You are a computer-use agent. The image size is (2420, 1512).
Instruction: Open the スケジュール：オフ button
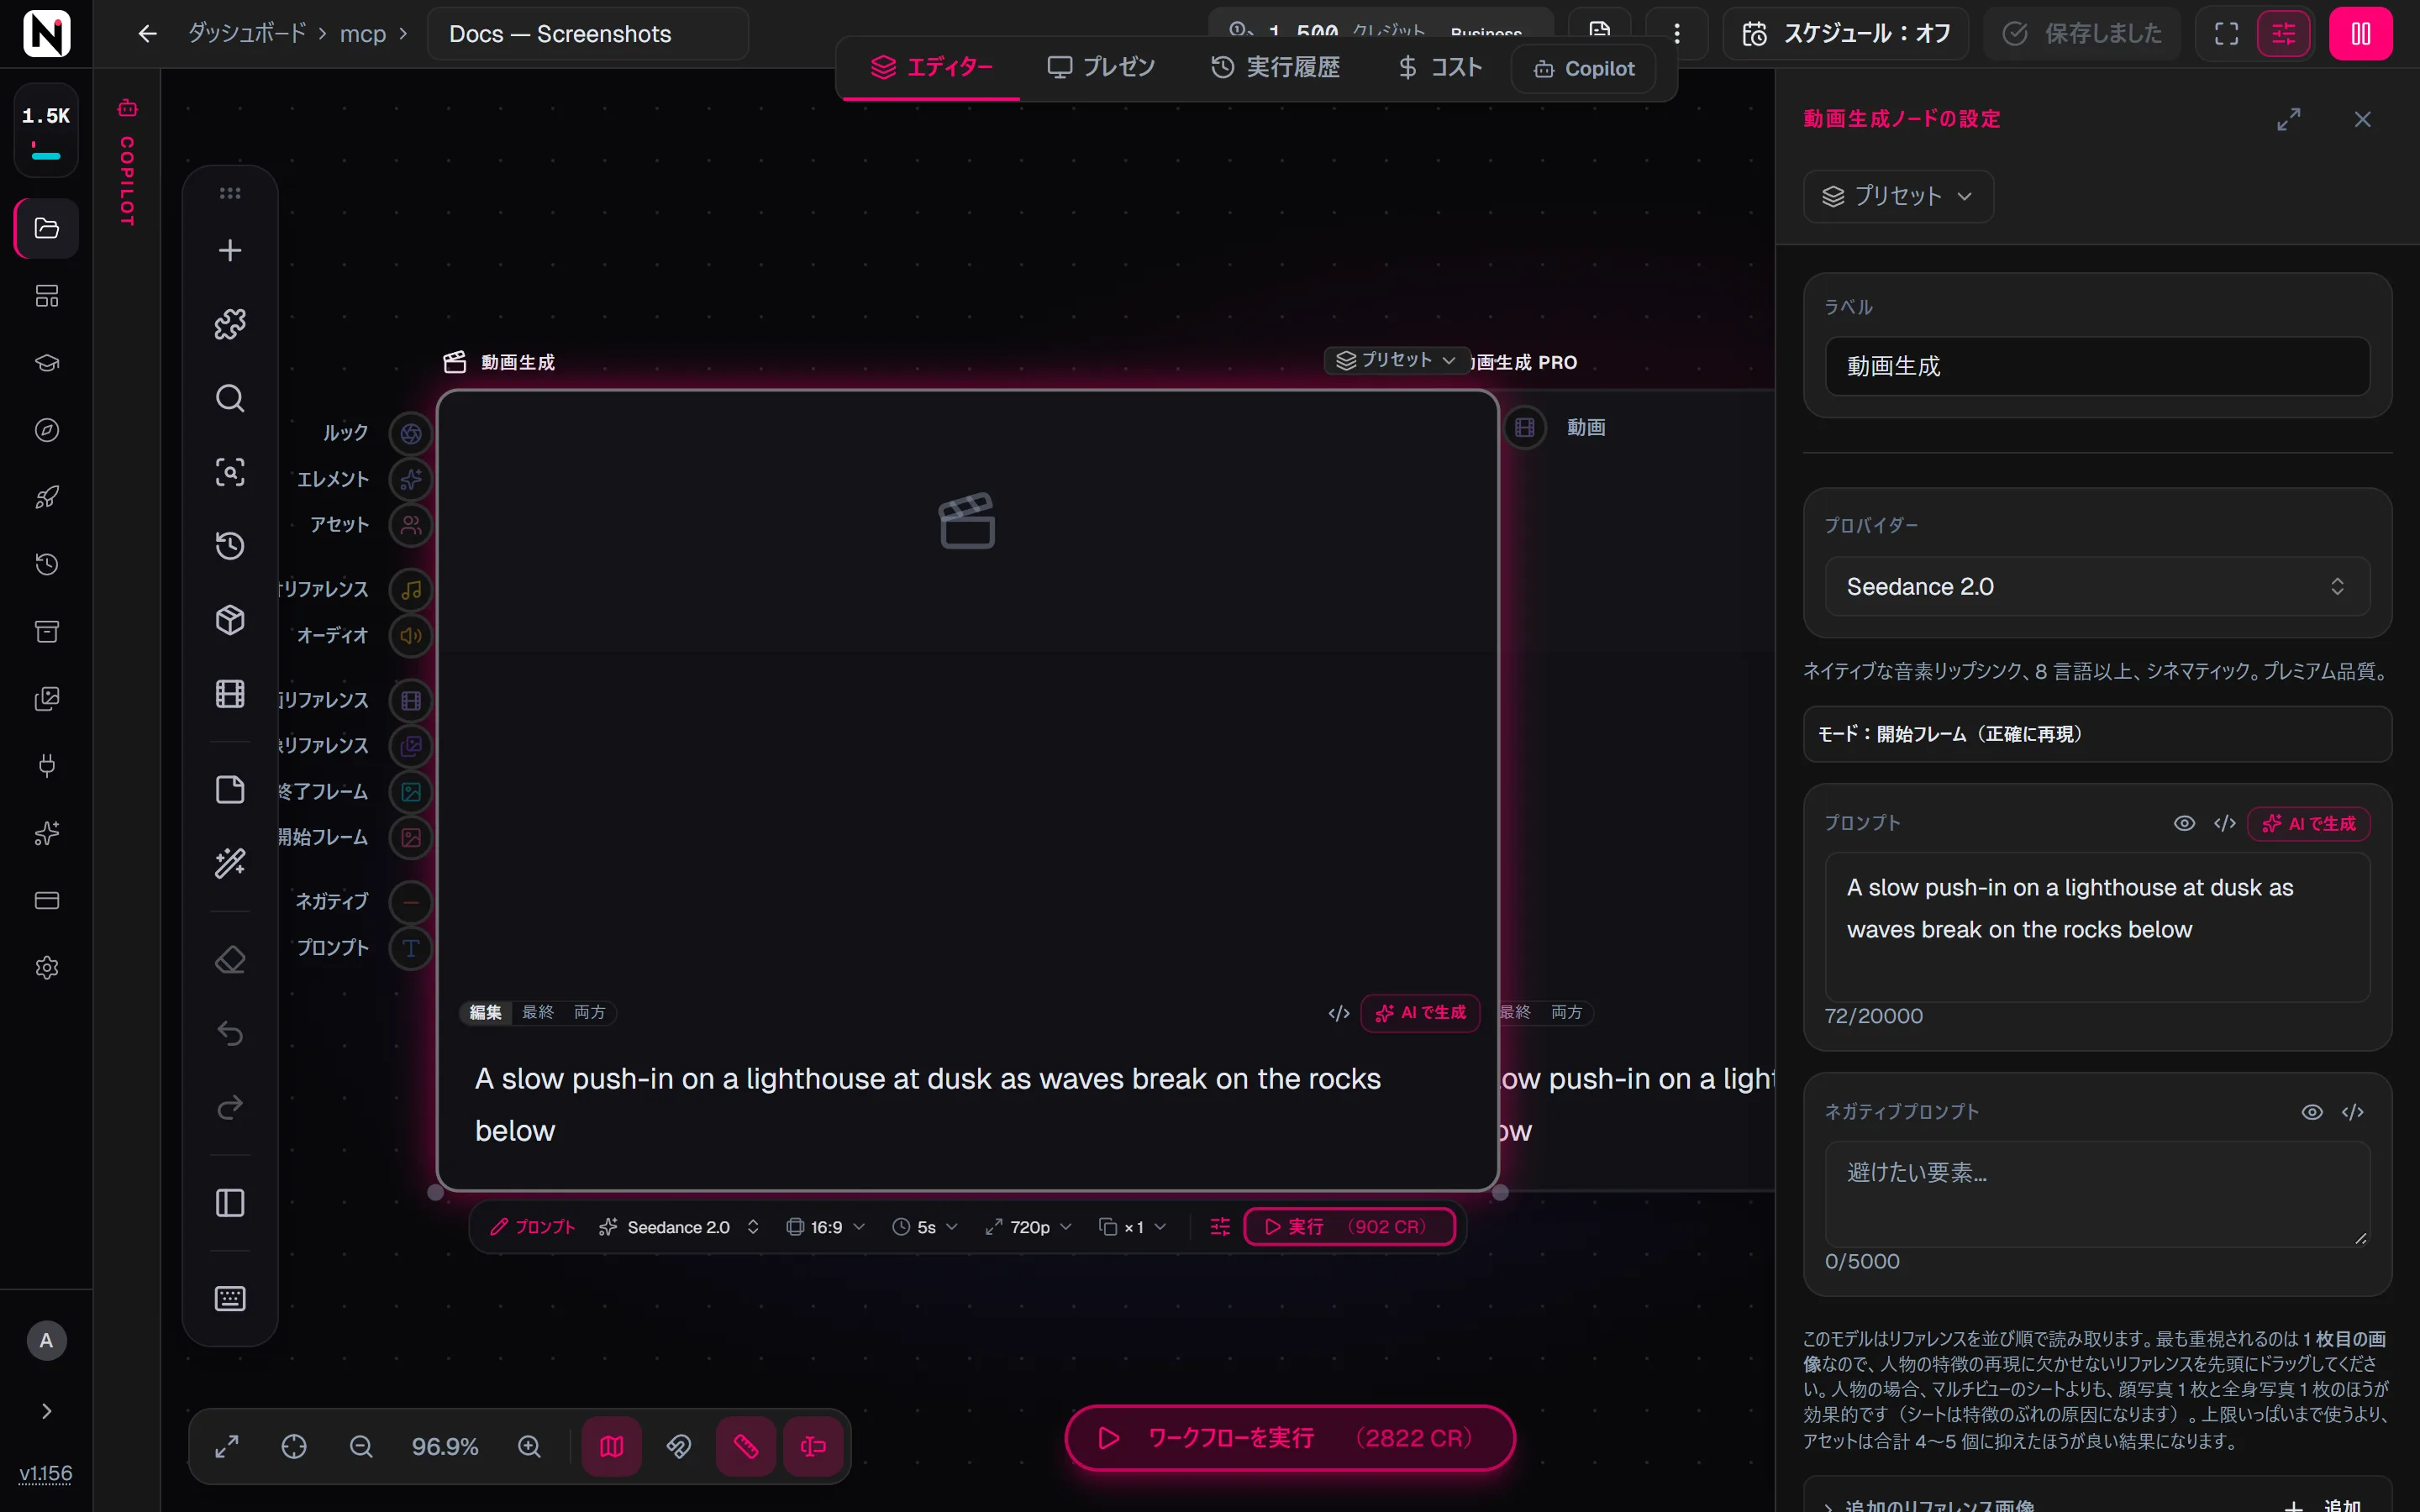(1846, 34)
